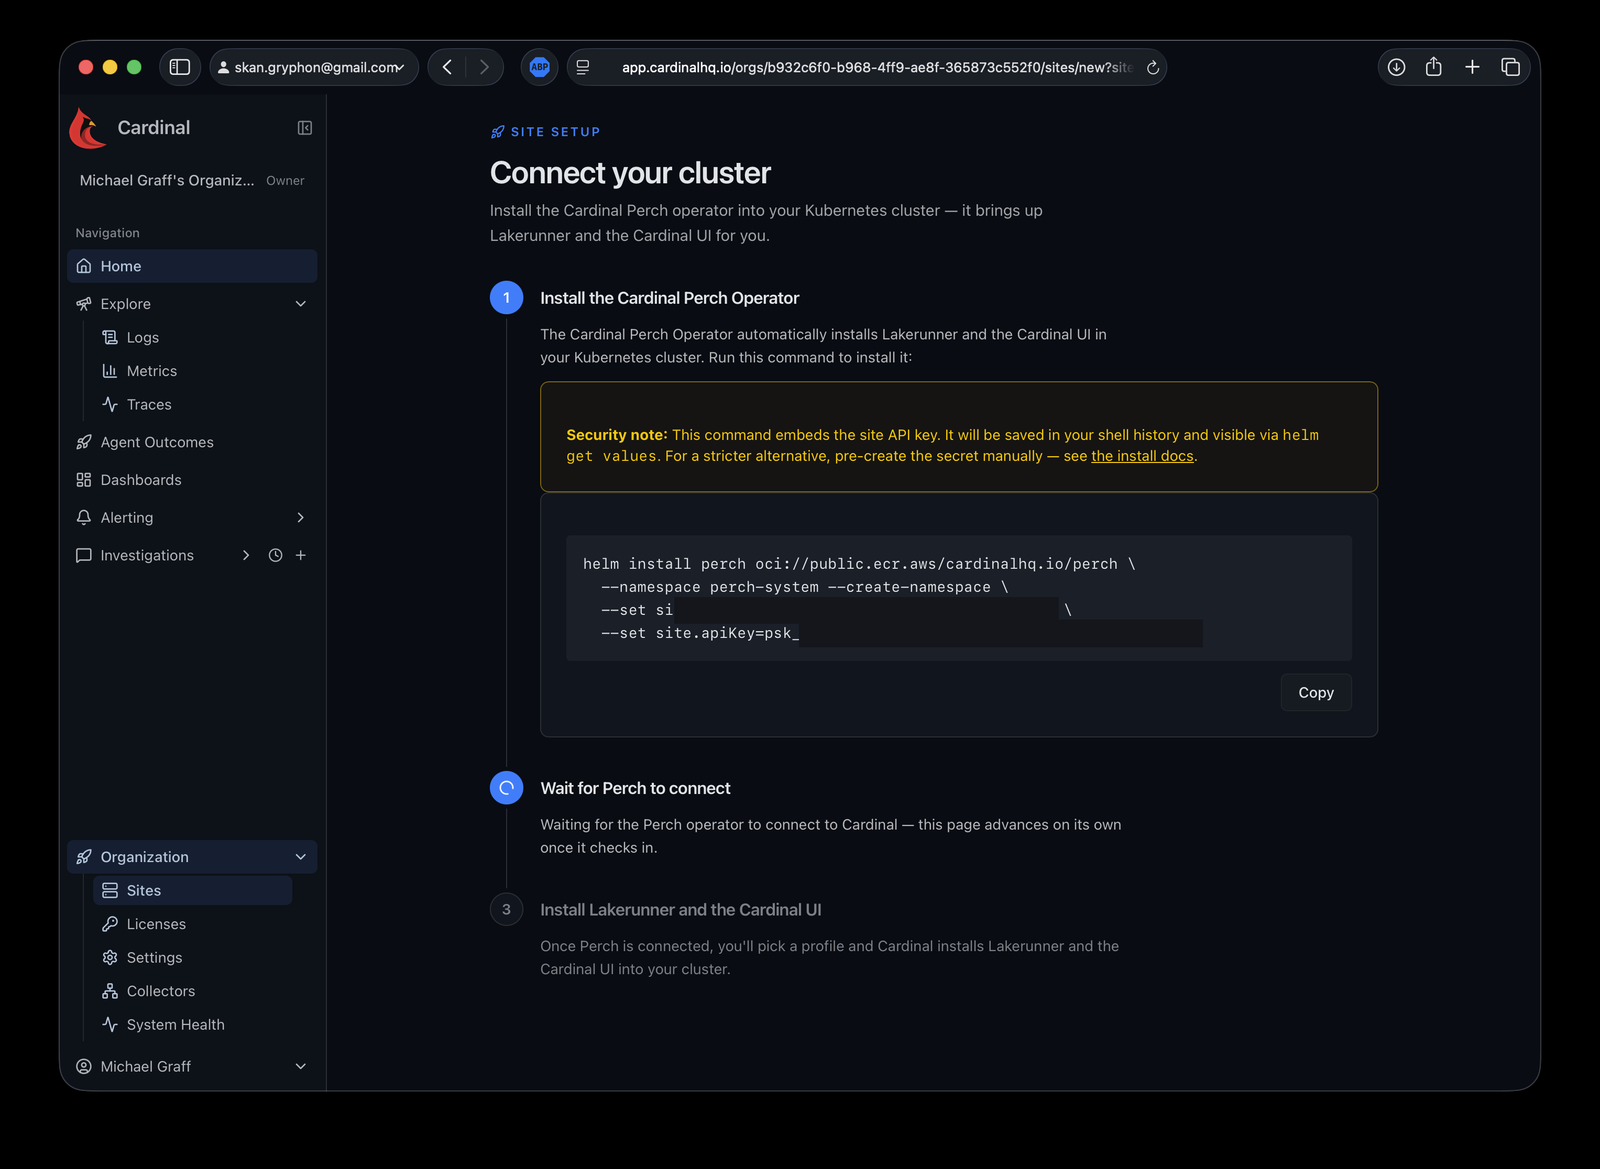
Task: Switch organization via Michael Graff's Organization
Action: pyautogui.click(x=192, y=180)
